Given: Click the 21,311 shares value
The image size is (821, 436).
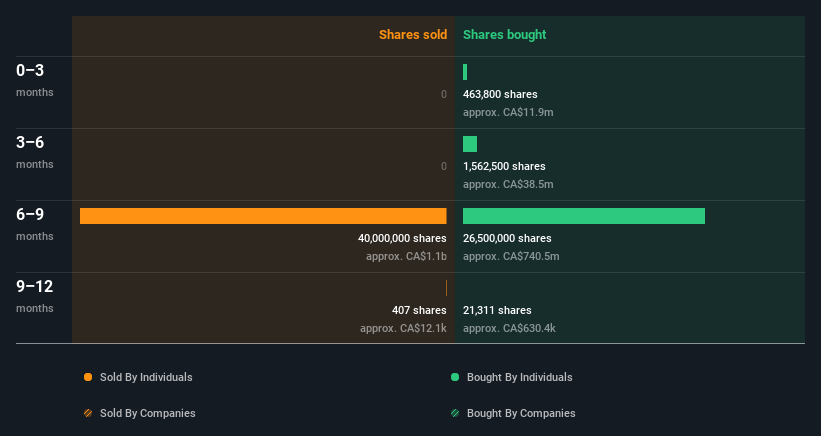Looking at the screenshot, I should (497, 310).
